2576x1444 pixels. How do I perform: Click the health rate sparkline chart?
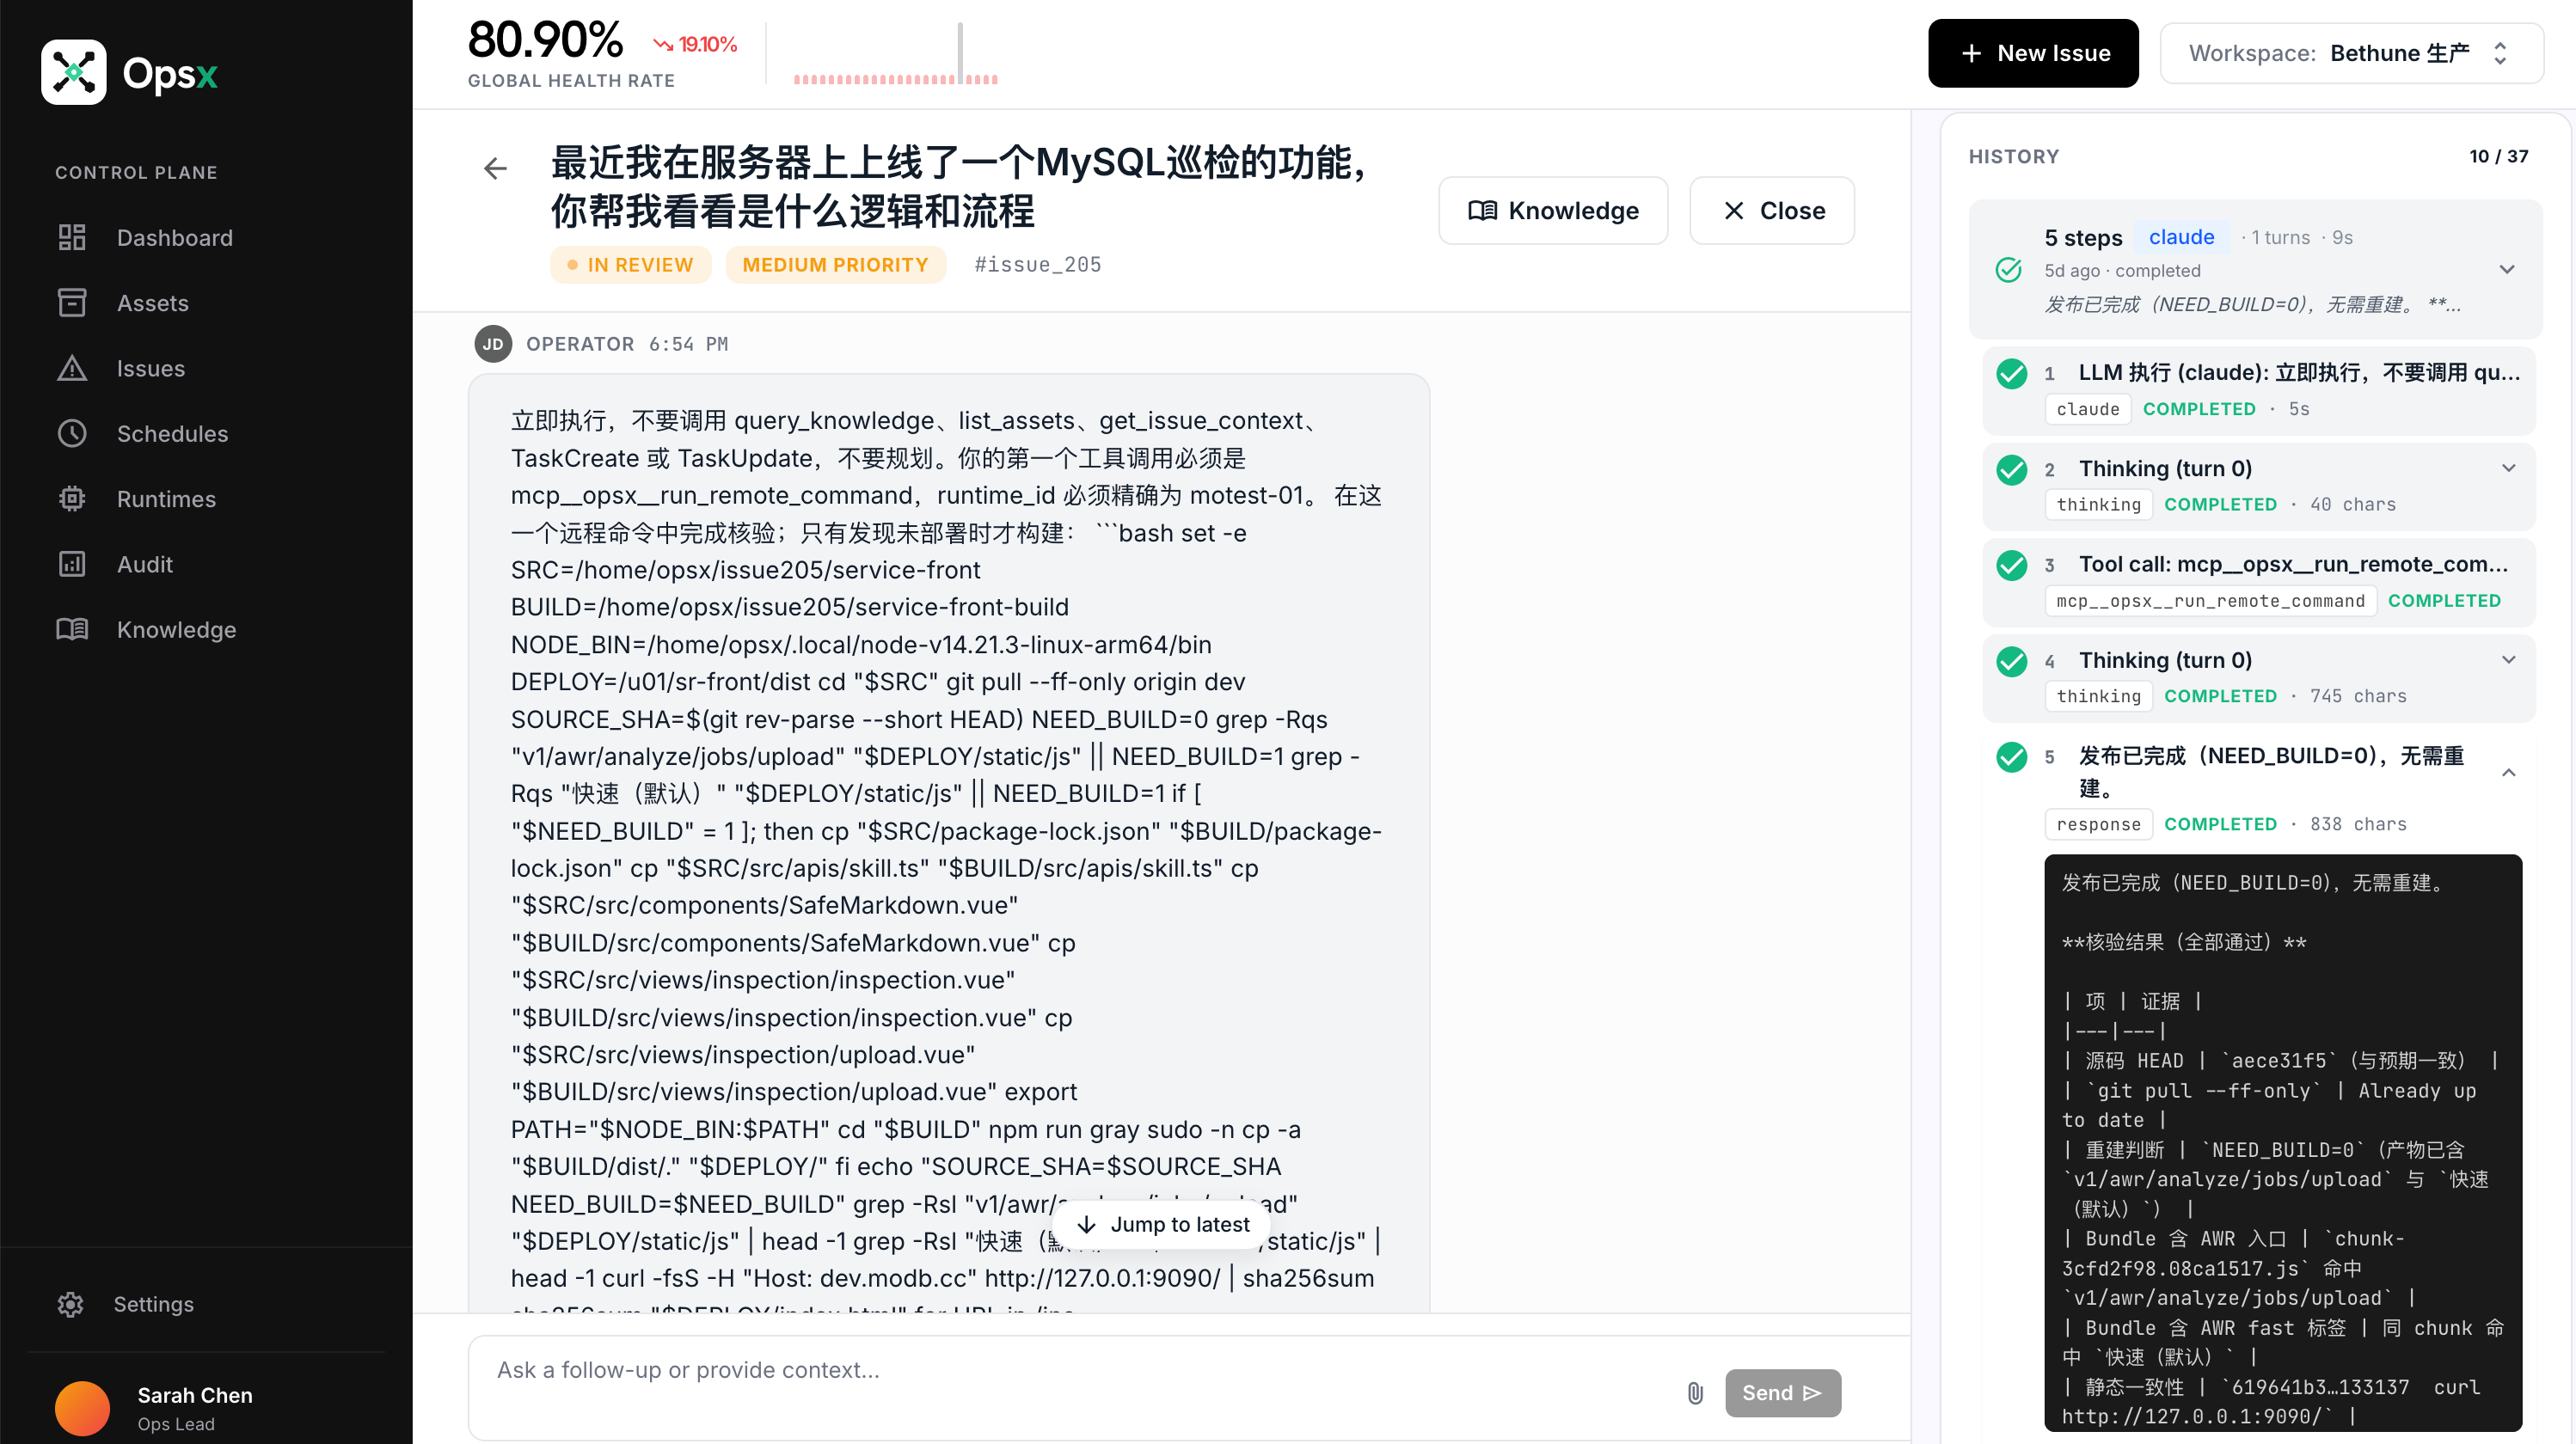point(896,55)
